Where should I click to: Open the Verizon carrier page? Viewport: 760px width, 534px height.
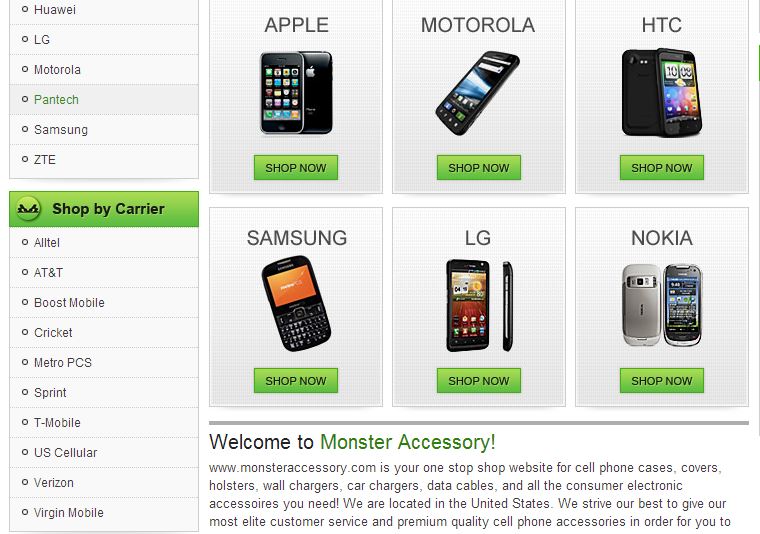pos(54,483)
